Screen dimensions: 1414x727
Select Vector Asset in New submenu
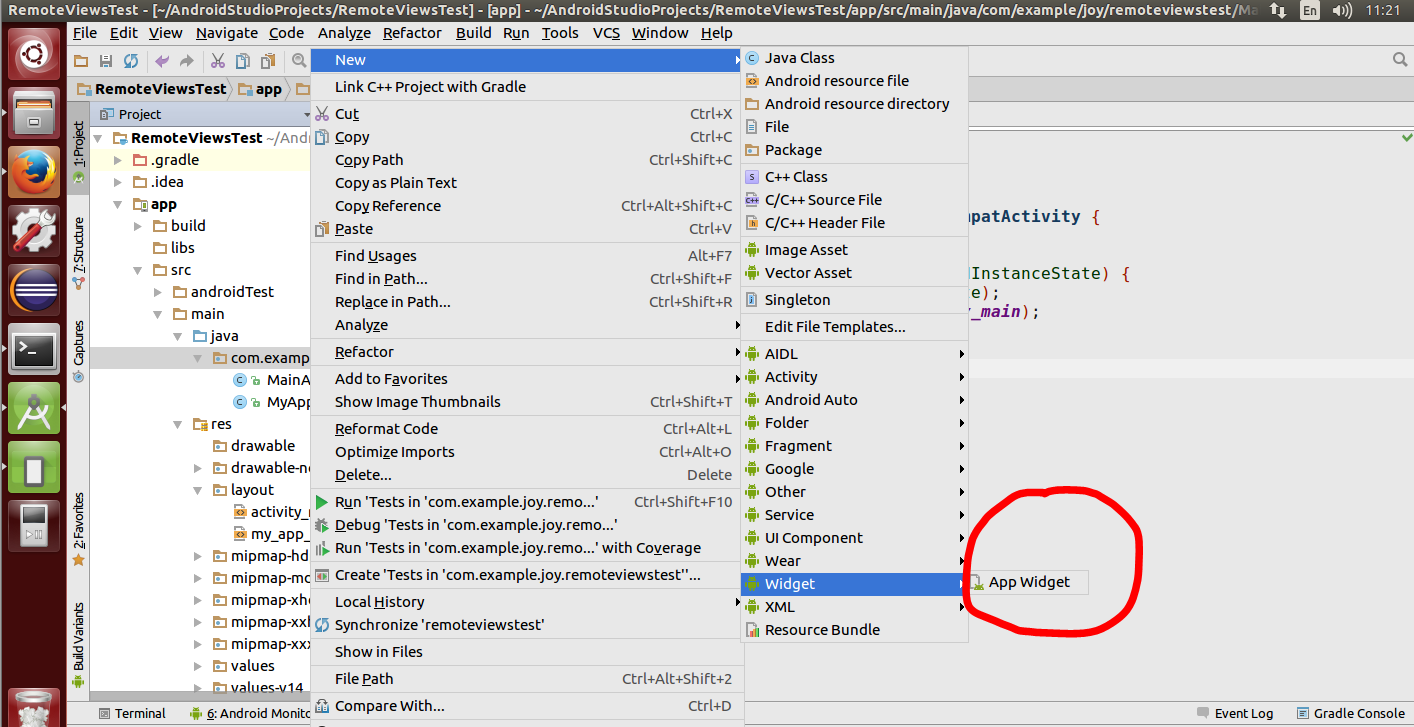(854, 273)
